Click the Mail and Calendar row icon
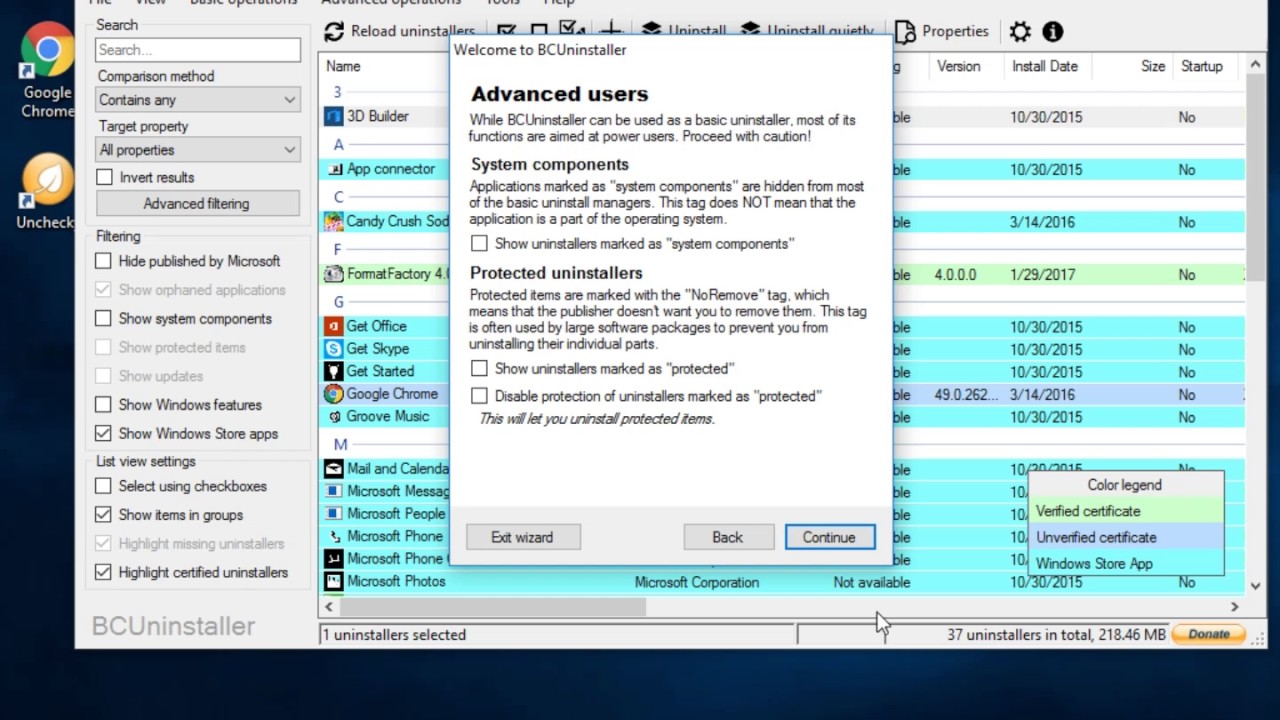The image size is (1280, 720). click(x=334, y=469)
